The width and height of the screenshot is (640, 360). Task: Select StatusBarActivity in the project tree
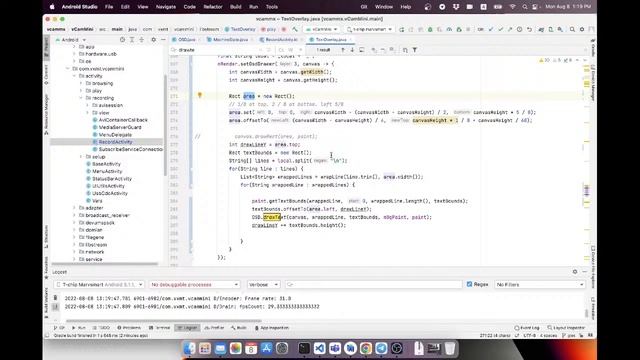pyautogui.click(x=111, y=179)
